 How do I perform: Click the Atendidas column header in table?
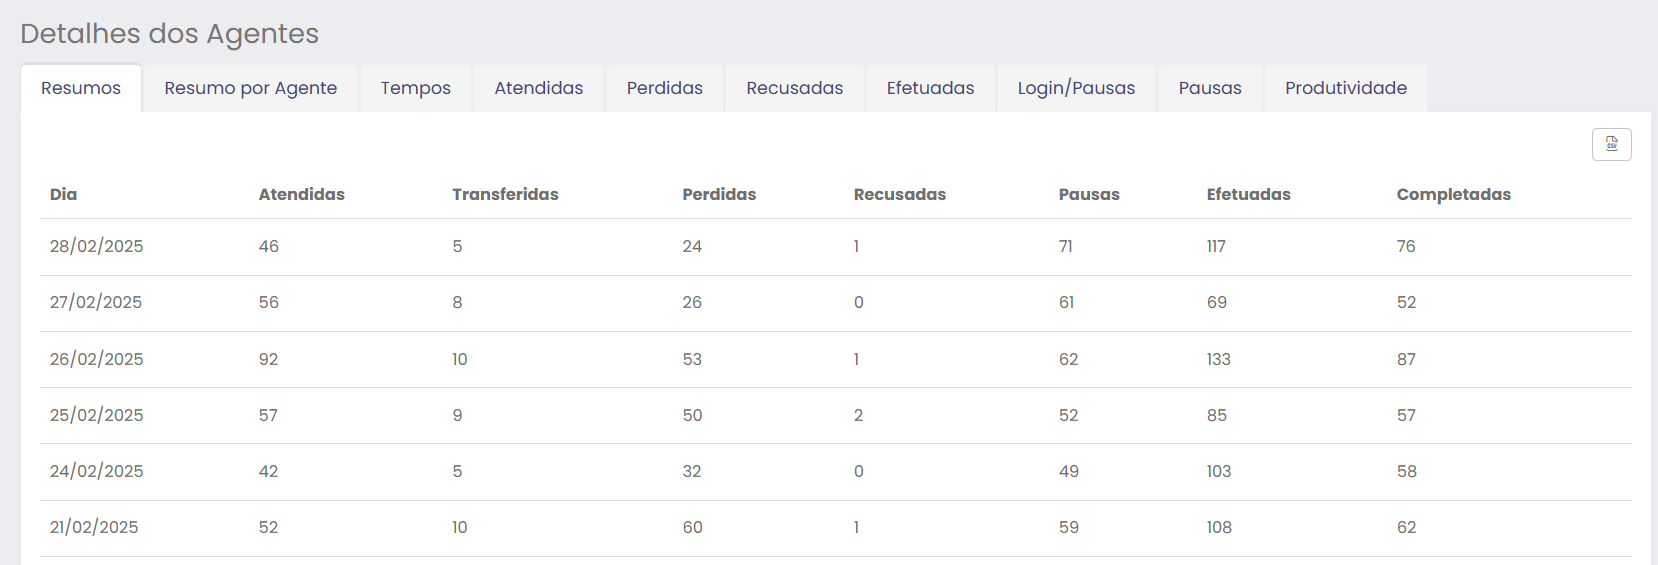pos(301,194)
